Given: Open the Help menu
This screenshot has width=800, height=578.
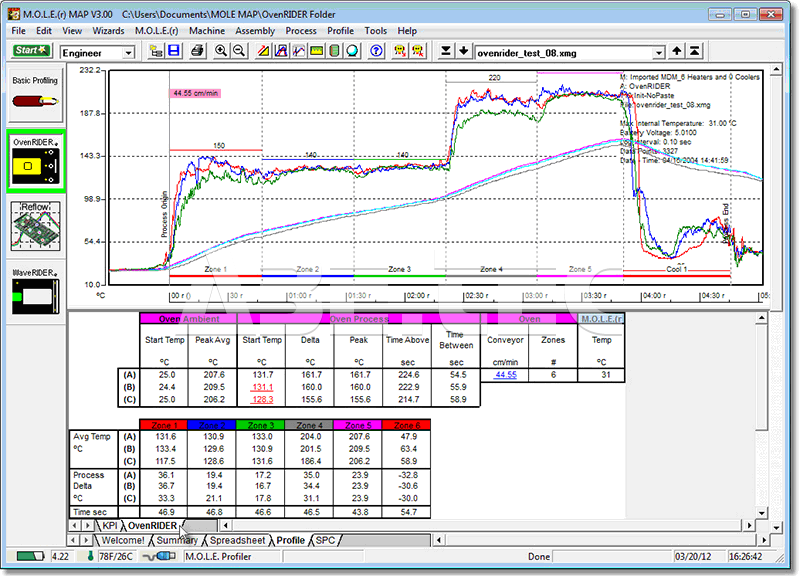Looking at the screenshot, I should point(407,31).
